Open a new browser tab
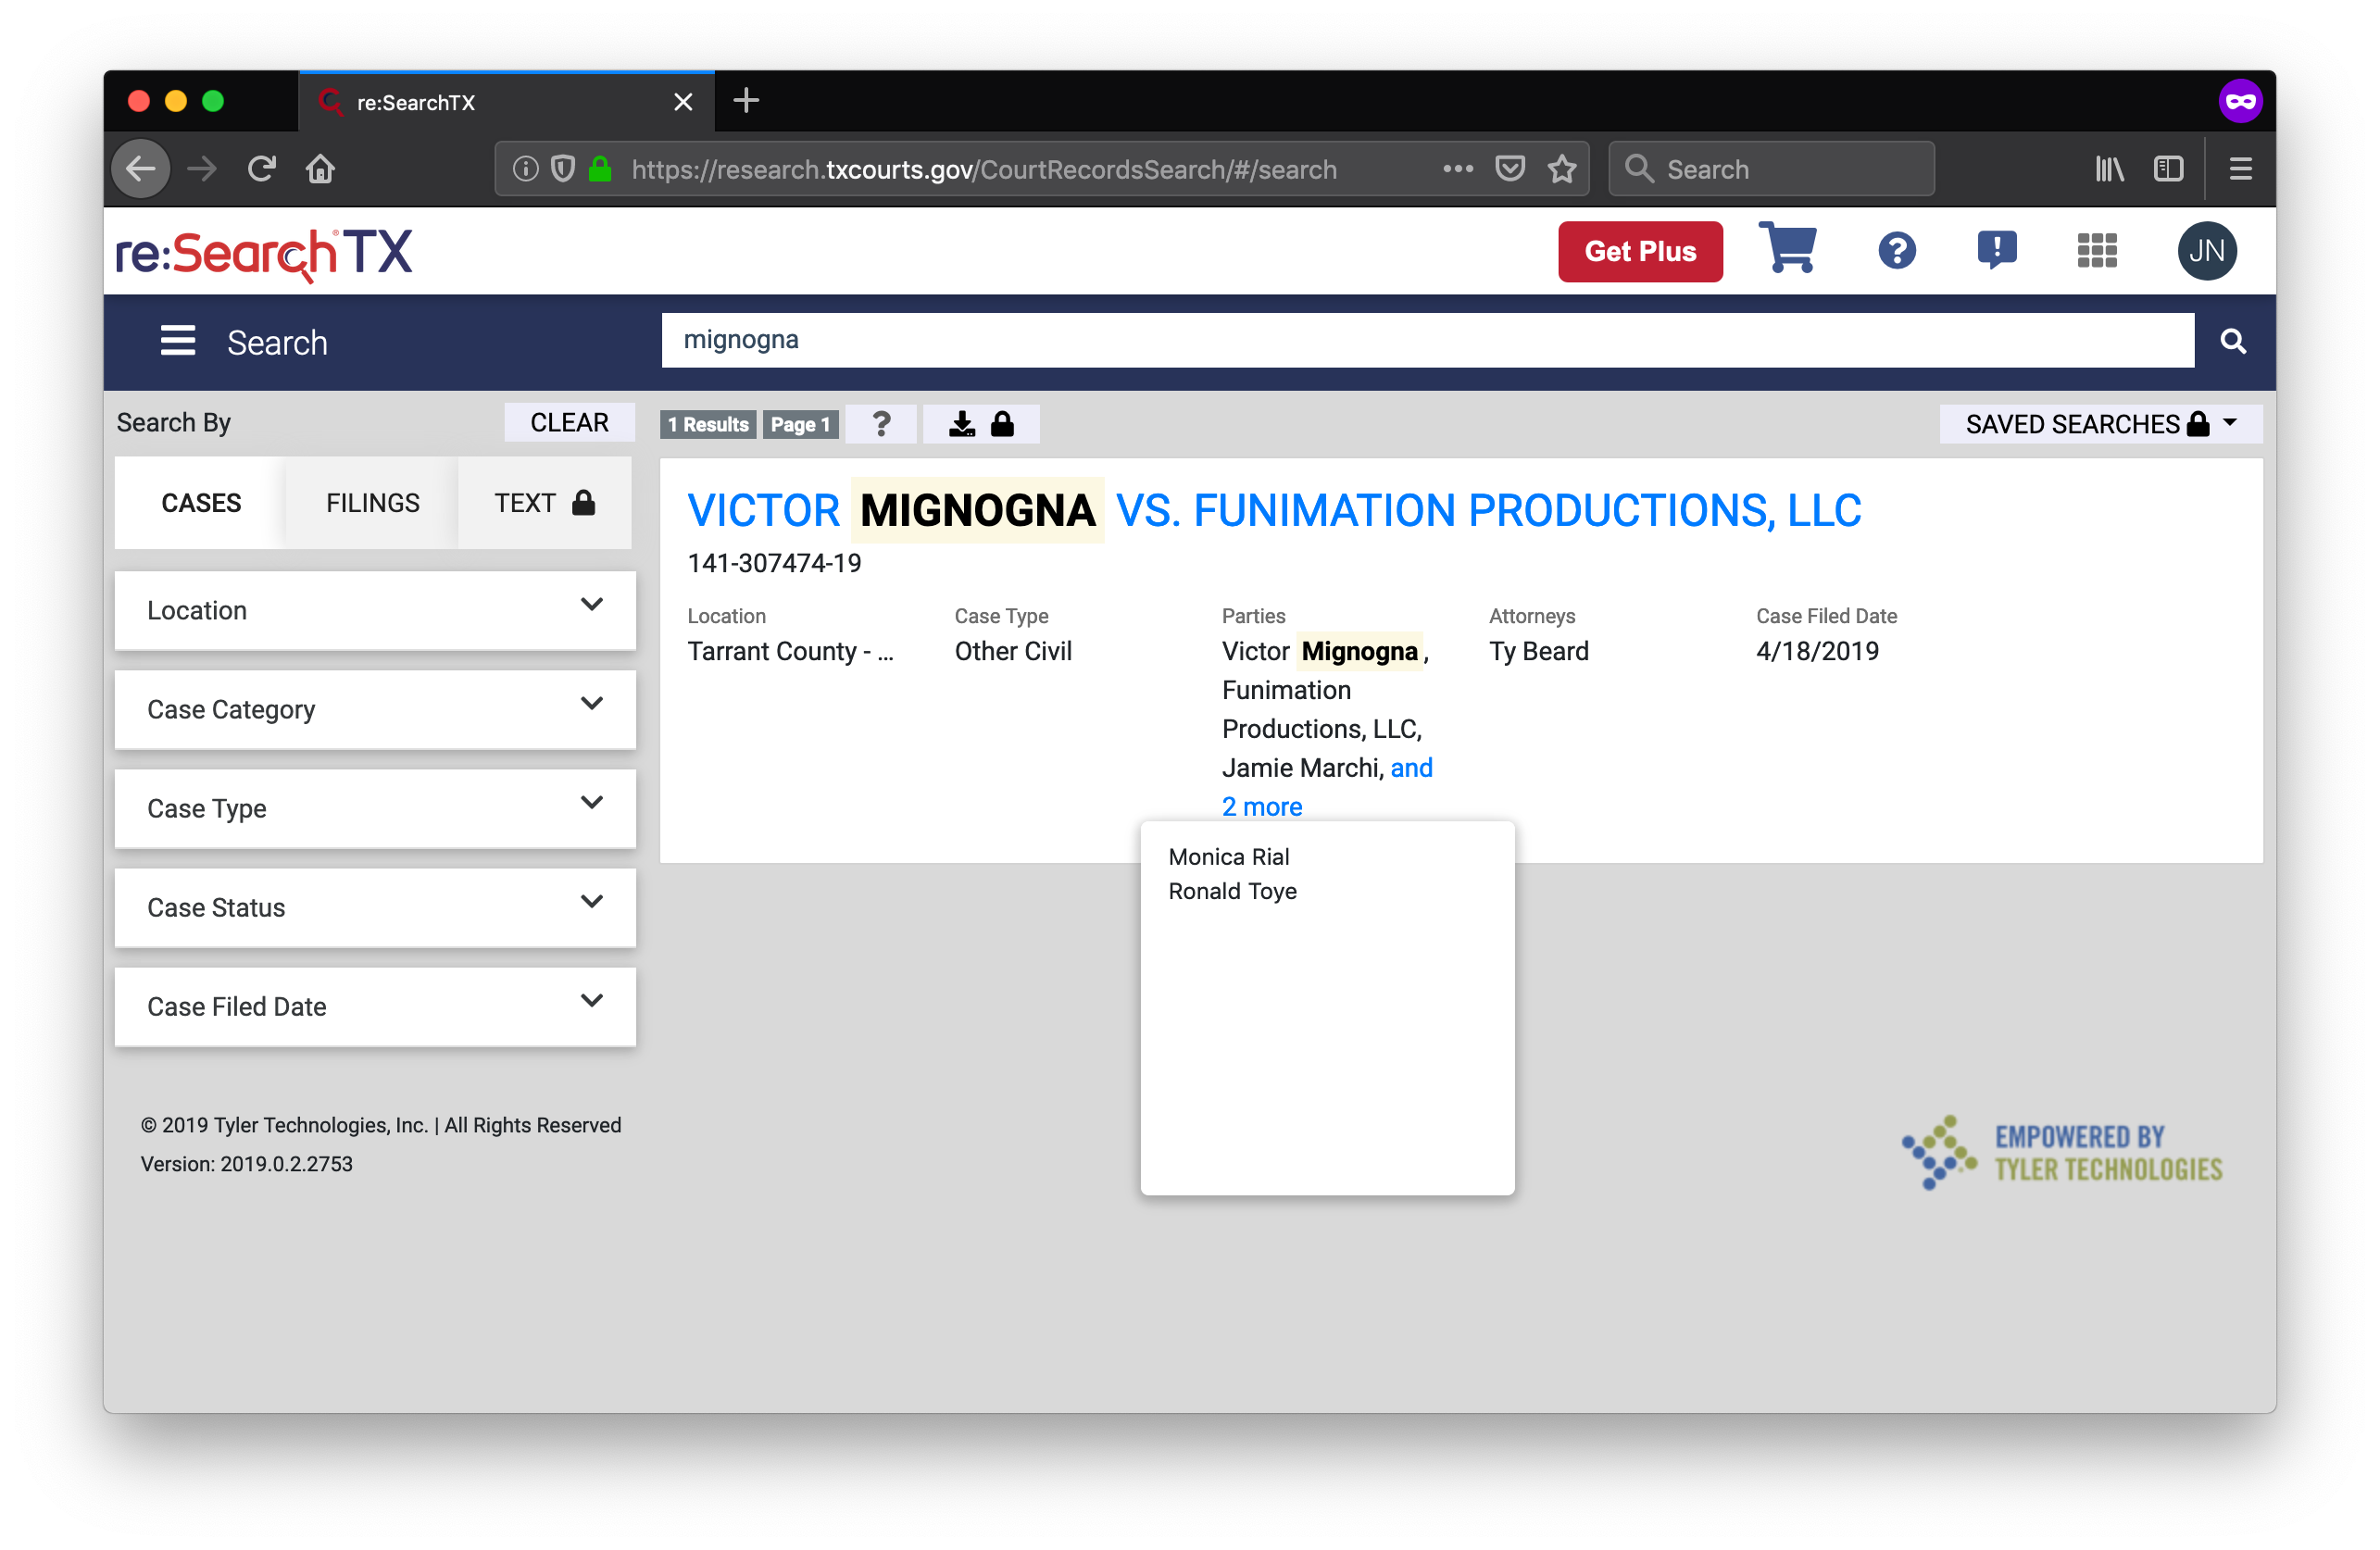 click(x=746, y=101)
